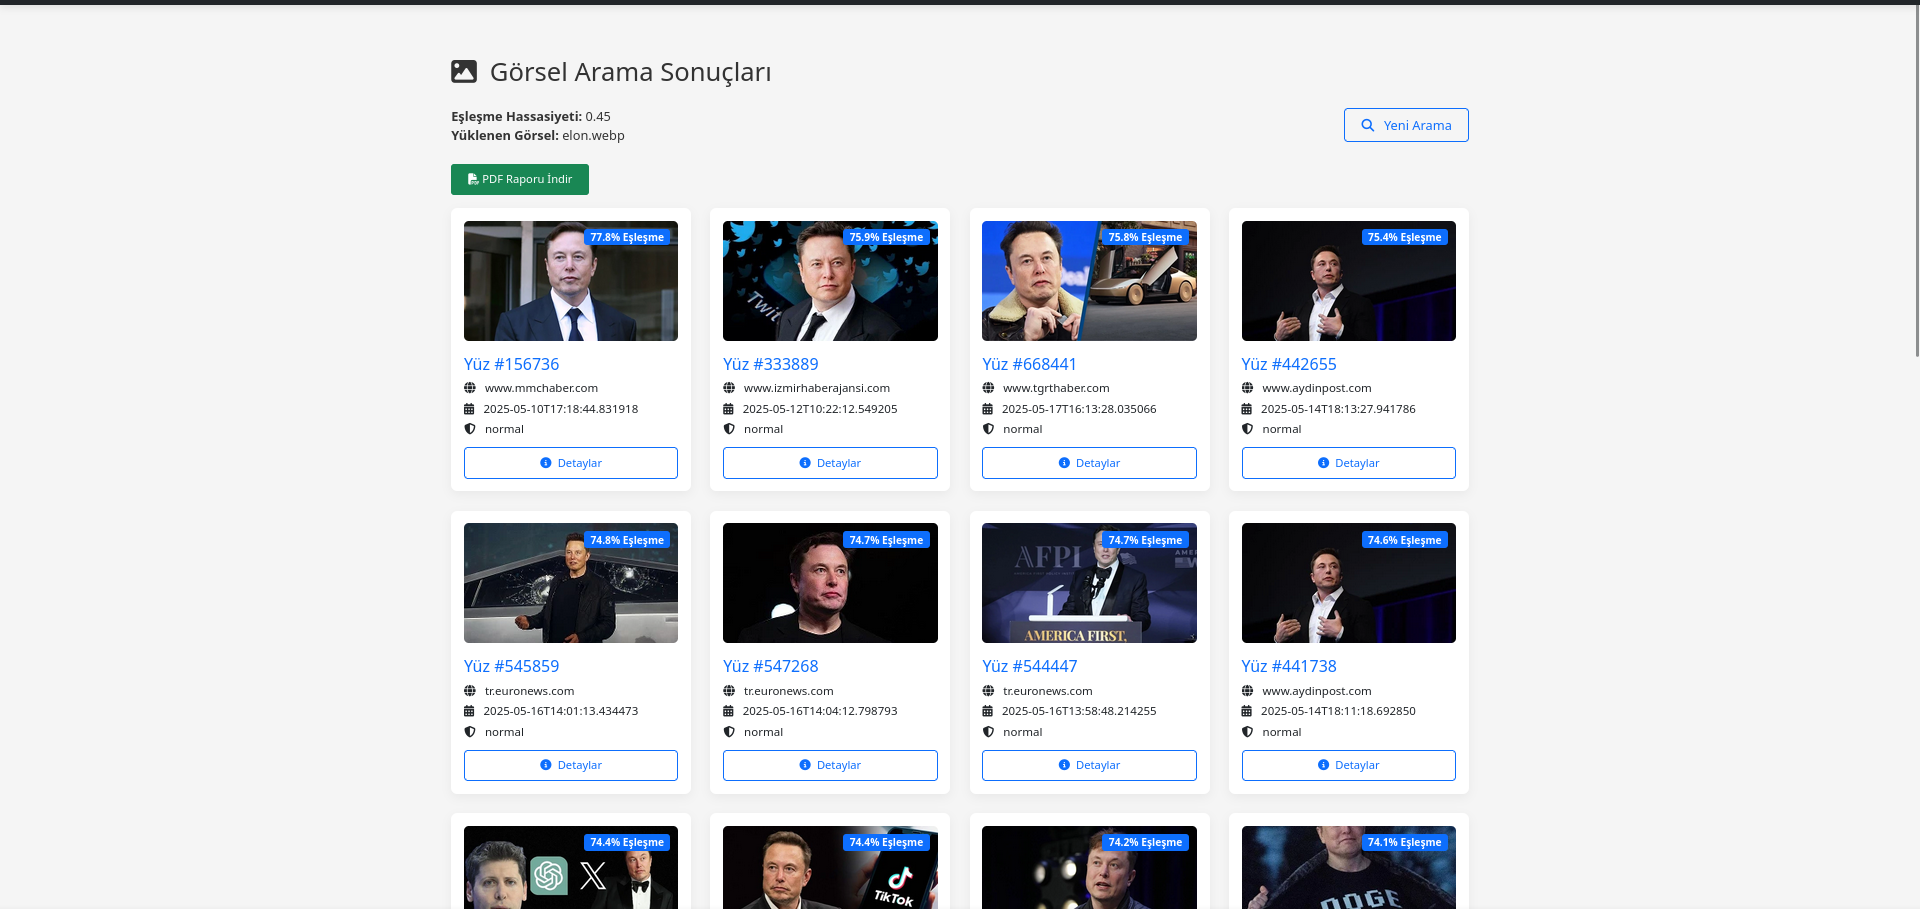Click the magnifier icon in Yeni Arama button
The image size is (1920, 909).
(1368, 125)
